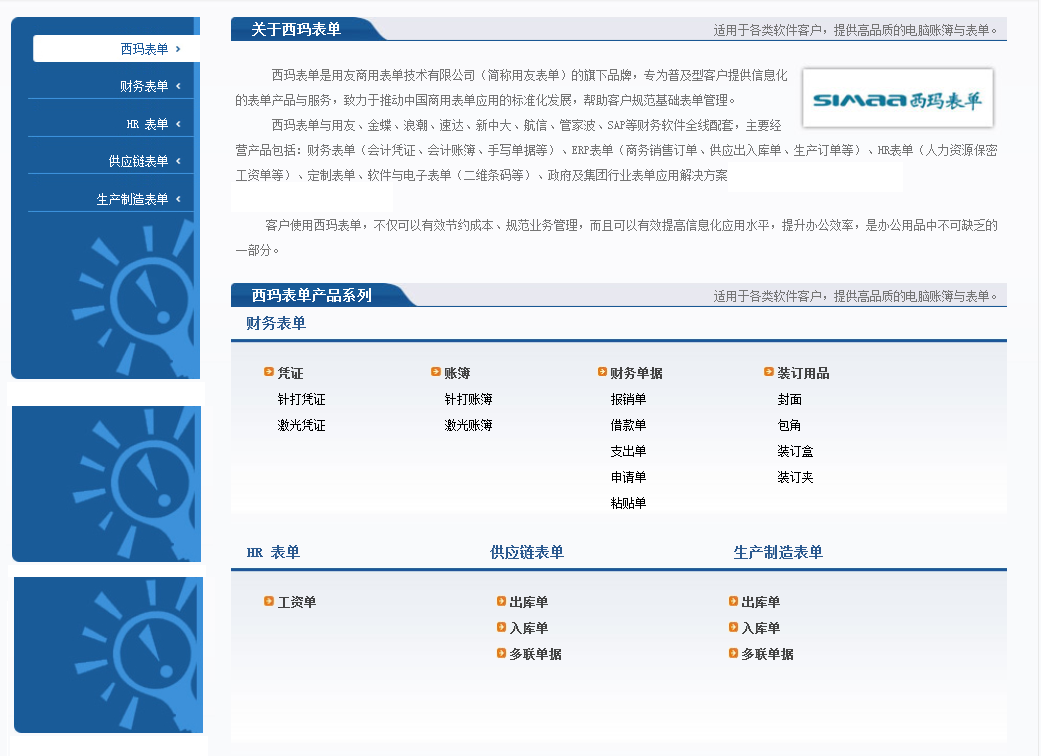This screenshot has height=756, width=1041.
Task: Select 西玛表单 in the sidebar menu
Action: (x=144, y=49)
